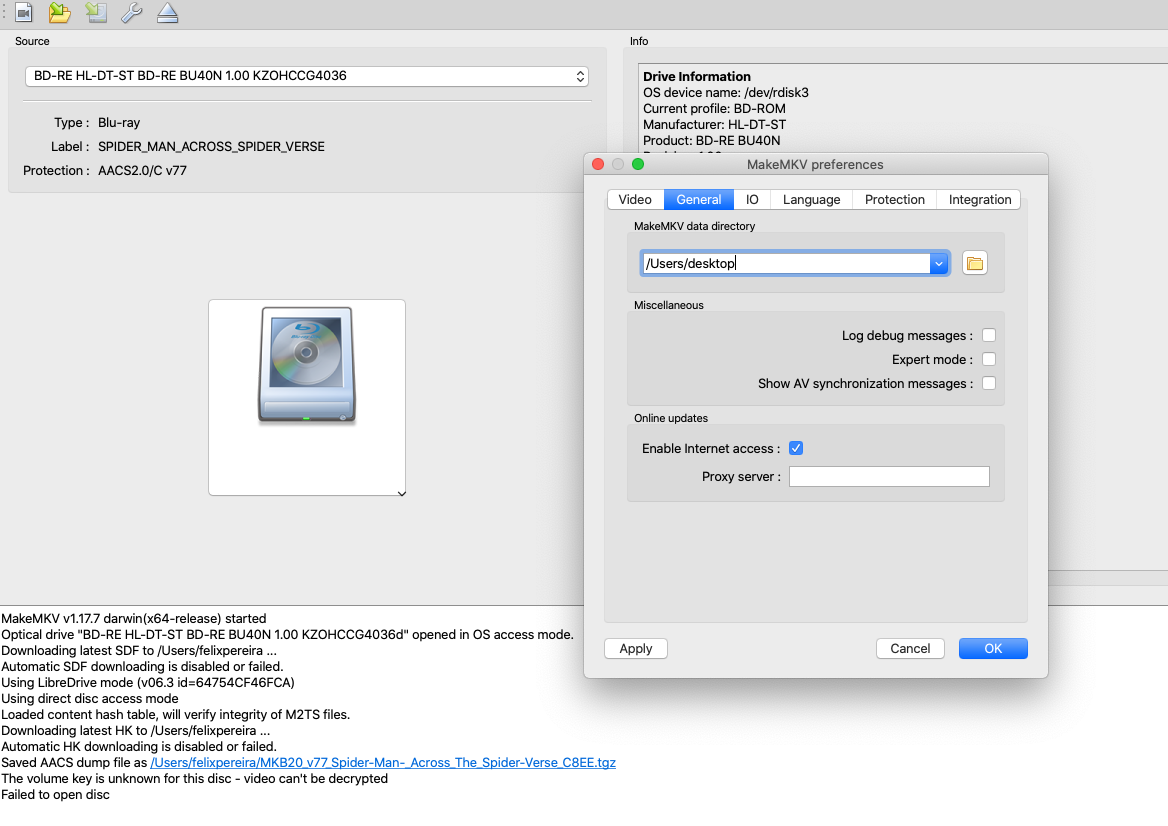Enable Expert mode
Viewport: 1168px width, 826px height.
tap(988, 359)
